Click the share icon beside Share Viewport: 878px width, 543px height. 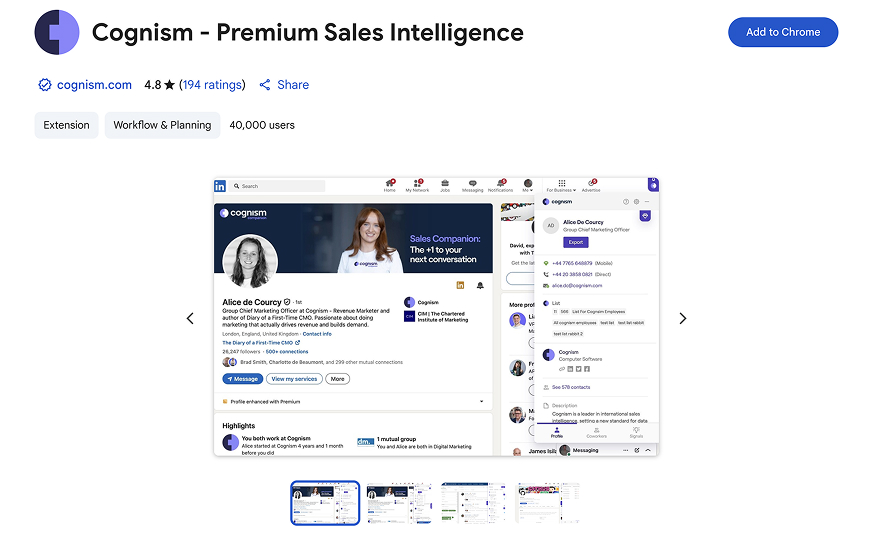pos(265,85)
